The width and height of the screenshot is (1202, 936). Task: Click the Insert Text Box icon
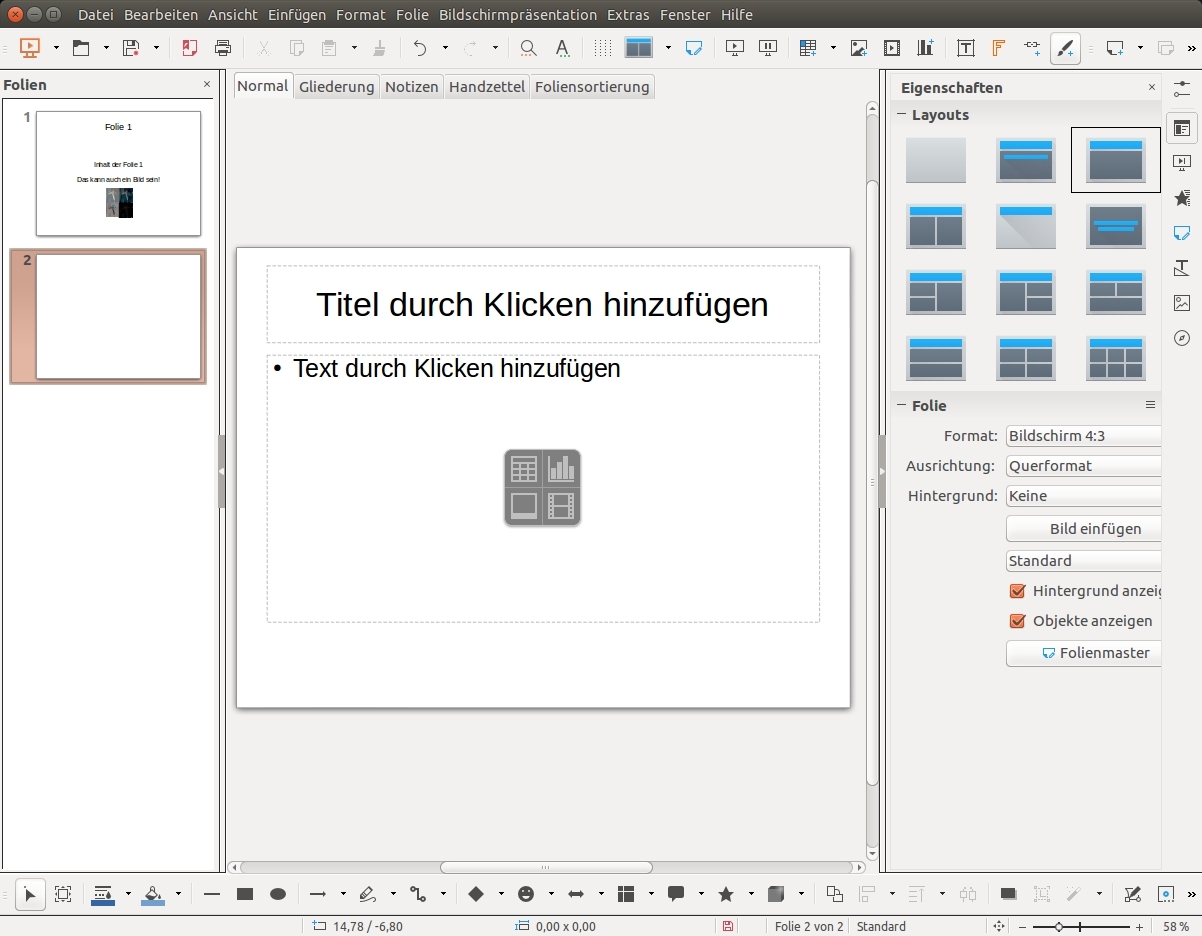965,48
